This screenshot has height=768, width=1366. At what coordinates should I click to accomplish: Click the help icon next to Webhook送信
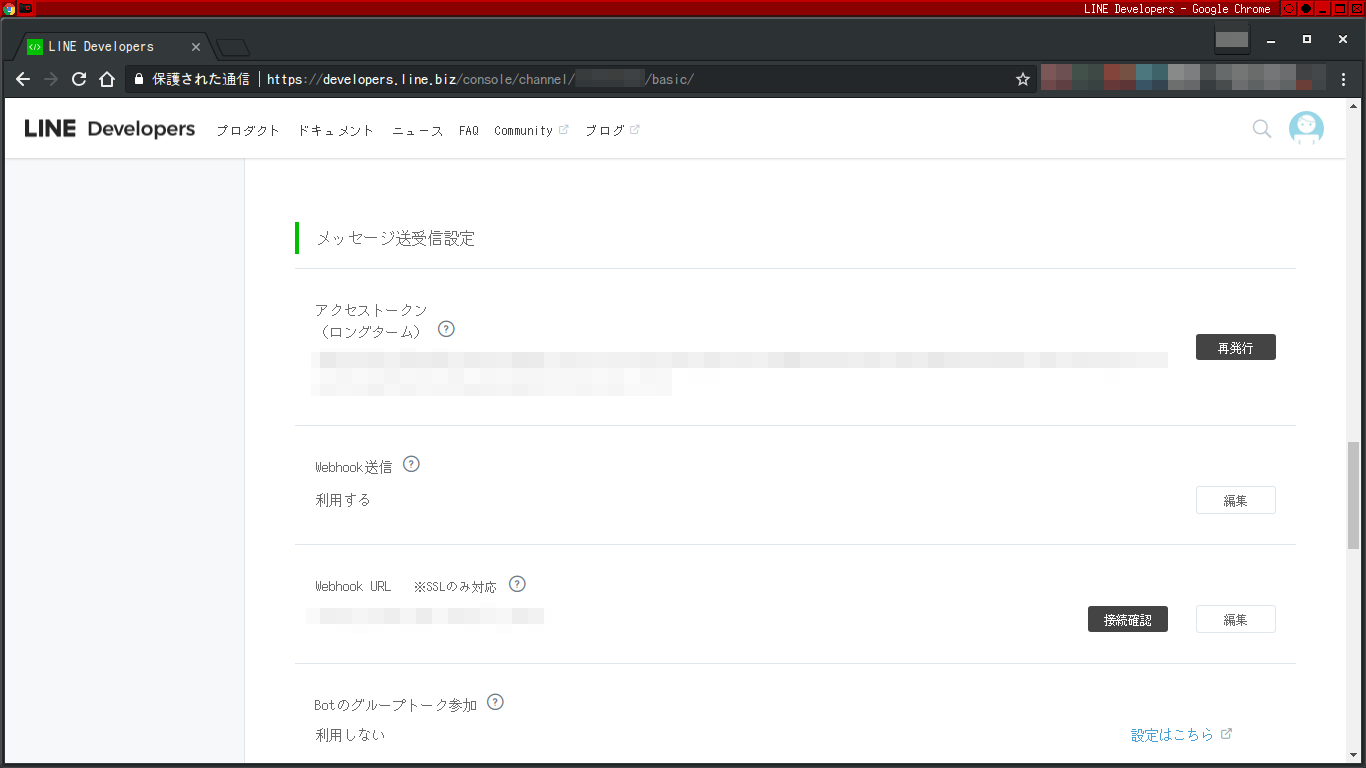pos(411,463)
